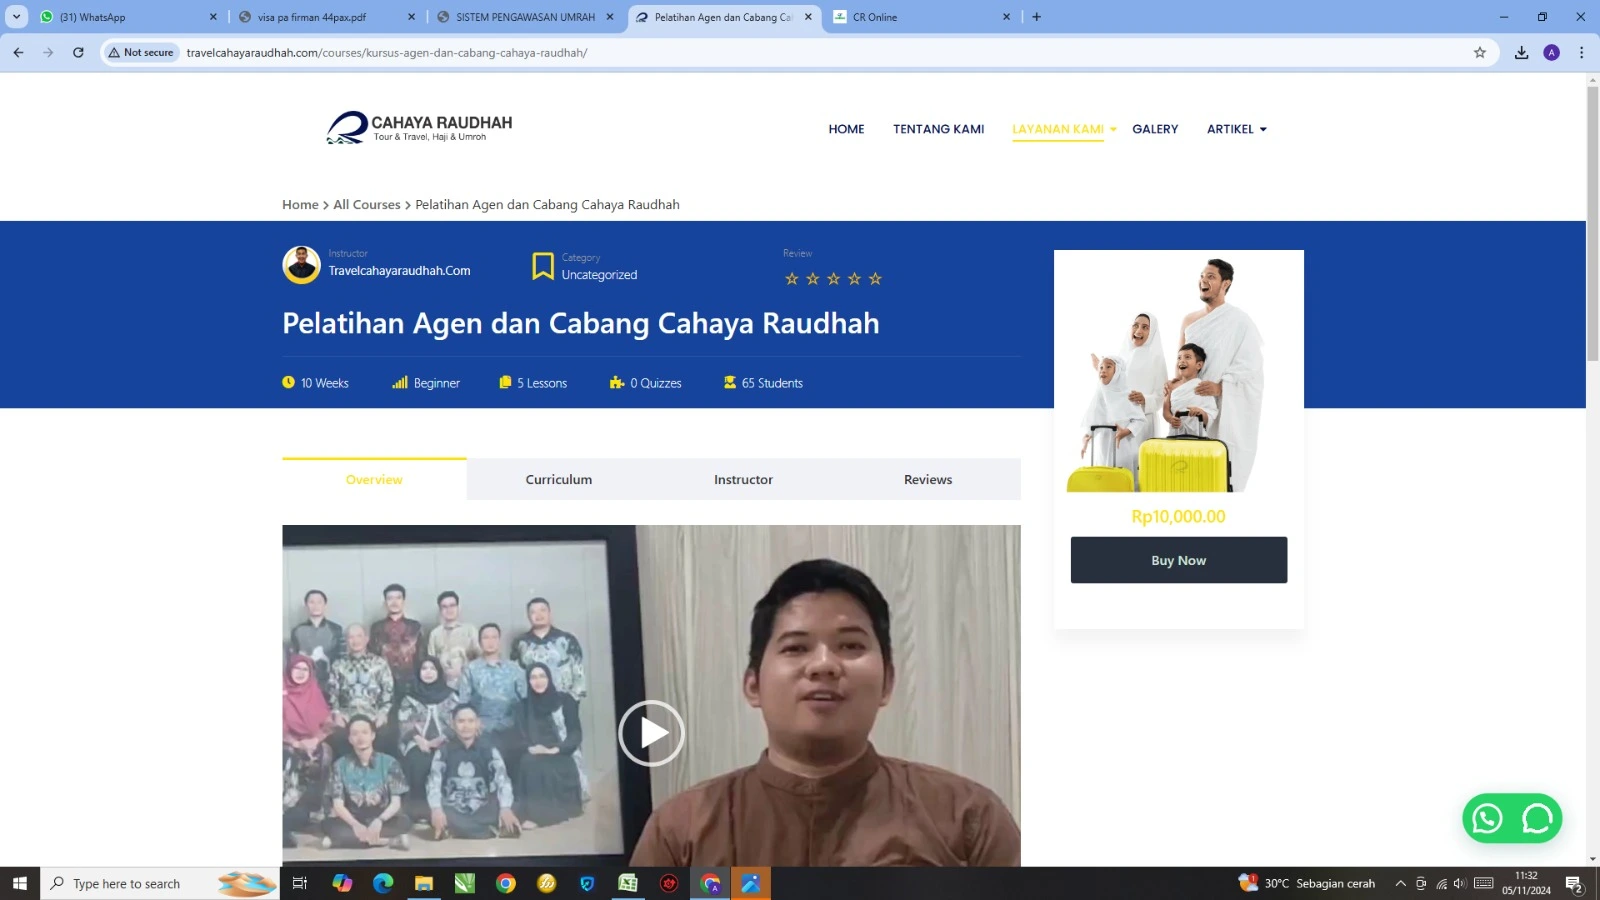Image resolution: width=1600 pixels, height=900 pixels.
Task: Click the level bars icon beside Beginner
Action: (x=400, y=382)
